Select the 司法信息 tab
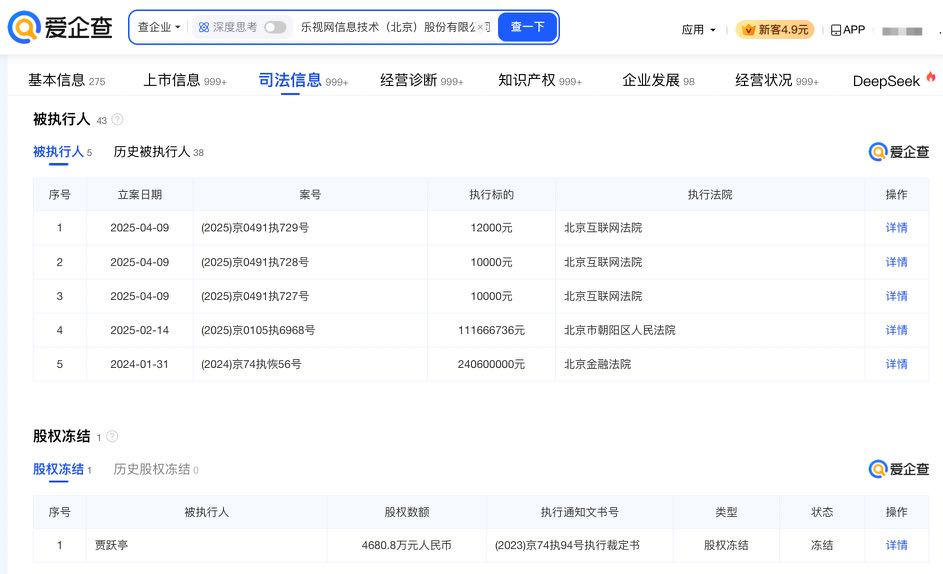Image resolution: width=943 pixels, height=574 pixels. click(x=303, y=80)
